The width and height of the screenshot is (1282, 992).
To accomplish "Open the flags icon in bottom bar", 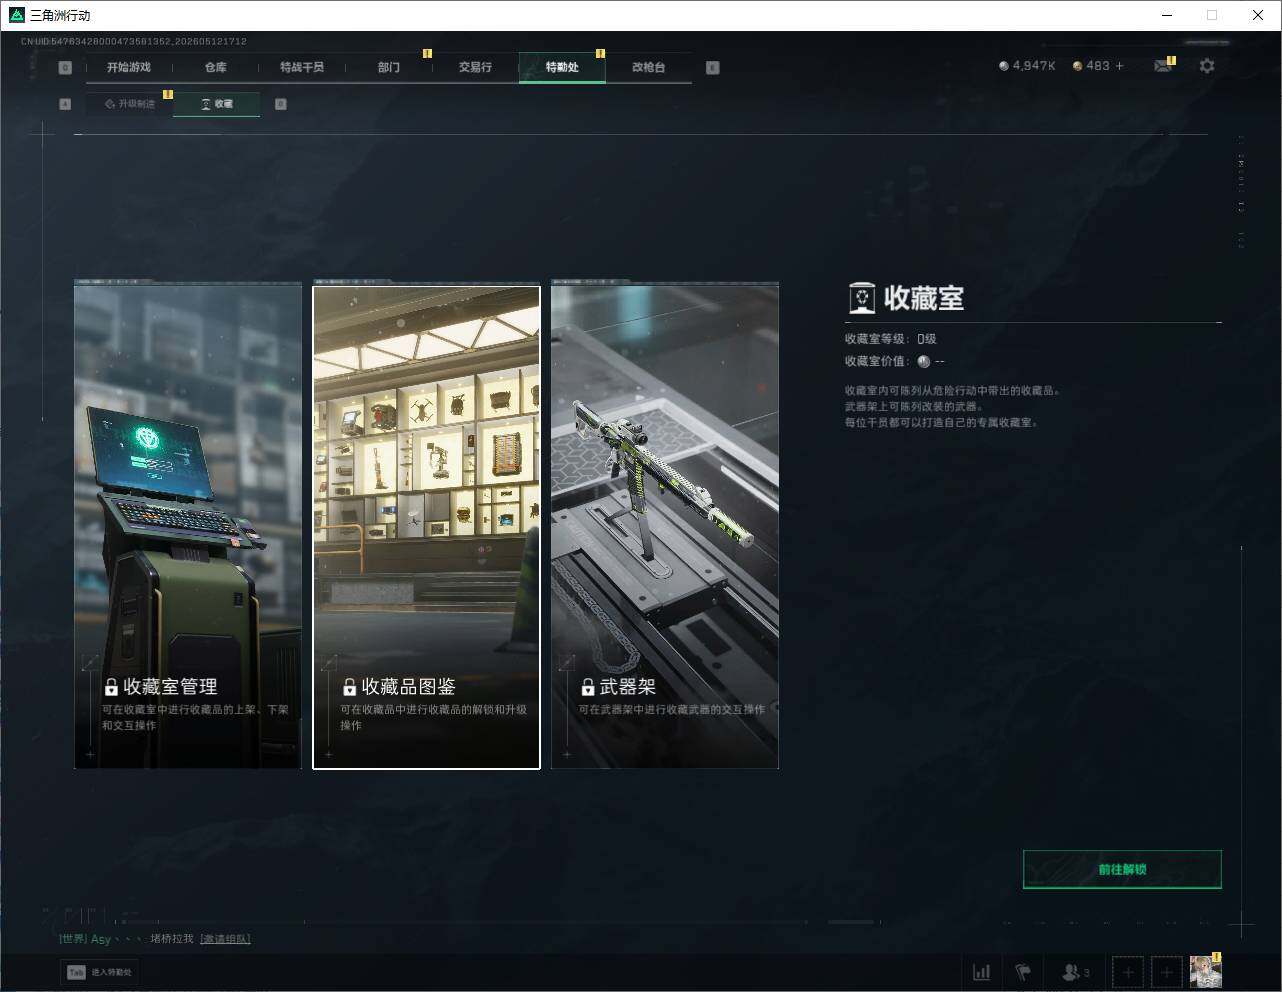I will tap(1022, 972).
